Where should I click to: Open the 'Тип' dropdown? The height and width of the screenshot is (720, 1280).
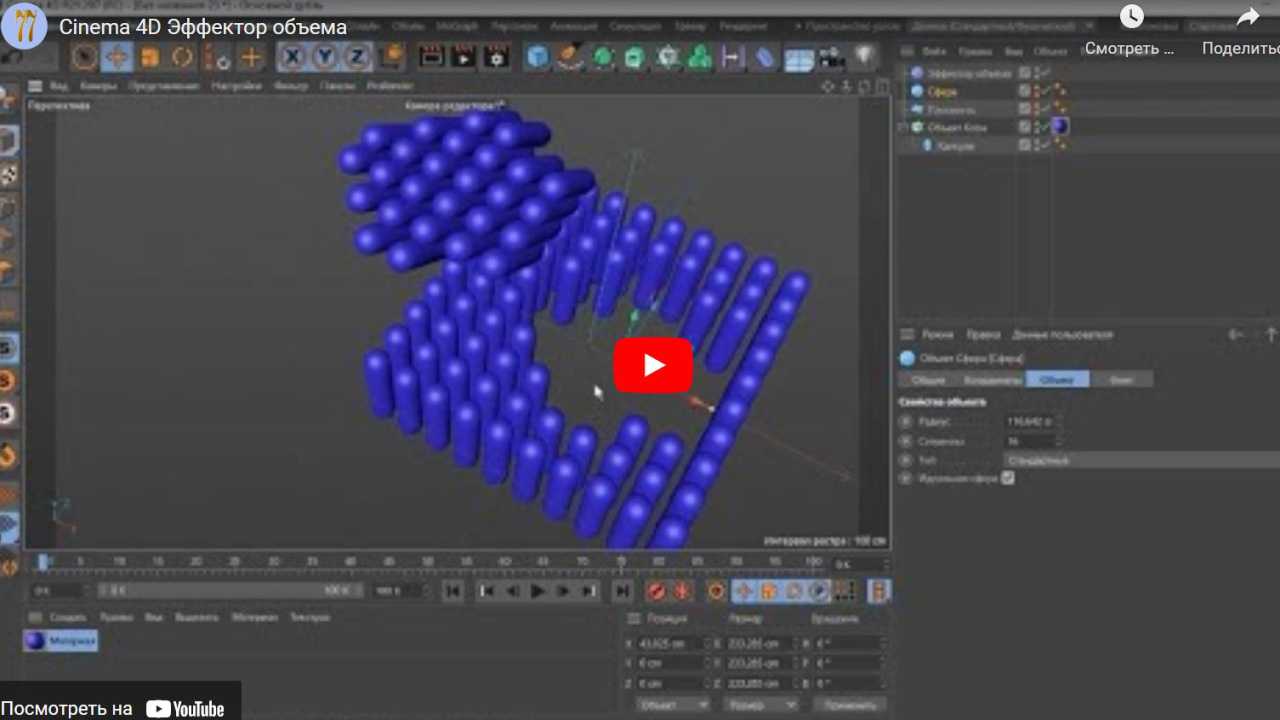coord(1140,460)
